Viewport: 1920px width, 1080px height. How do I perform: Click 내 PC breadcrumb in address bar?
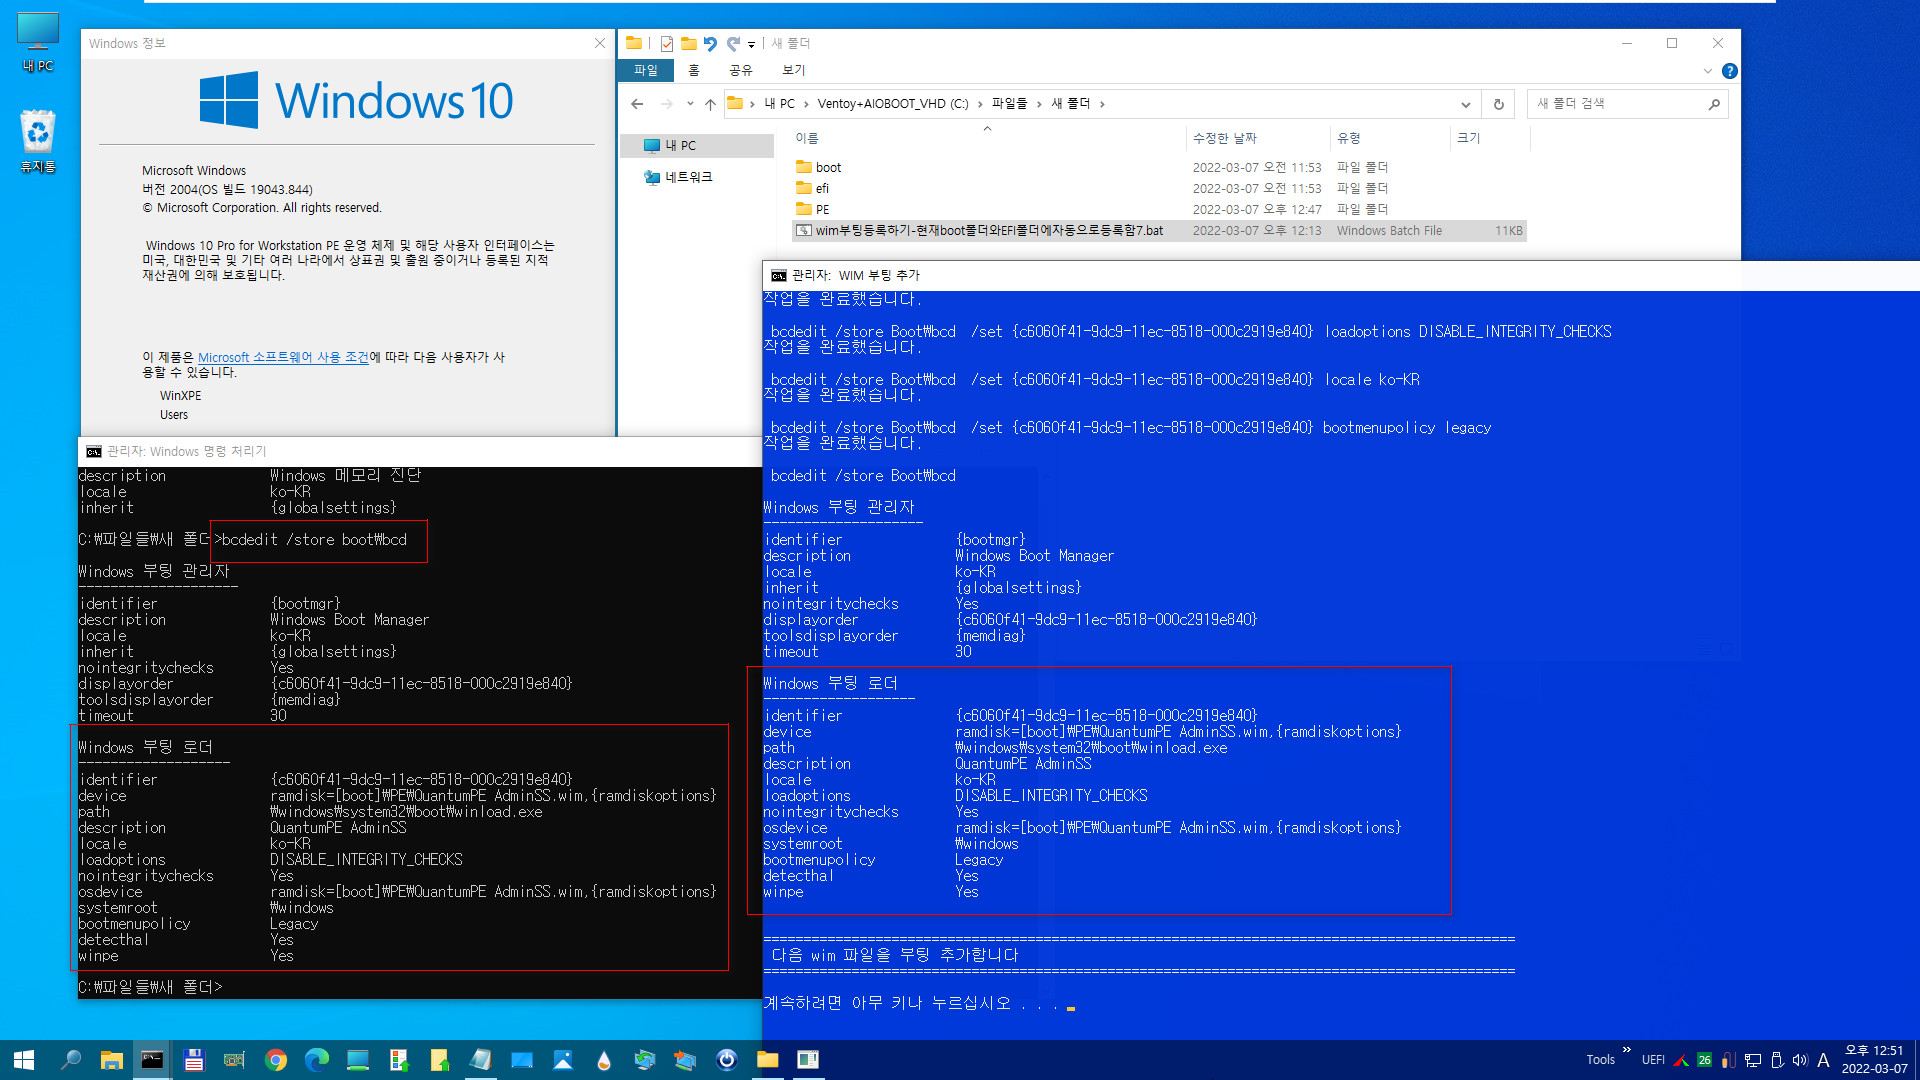click(x=780, y=104)
